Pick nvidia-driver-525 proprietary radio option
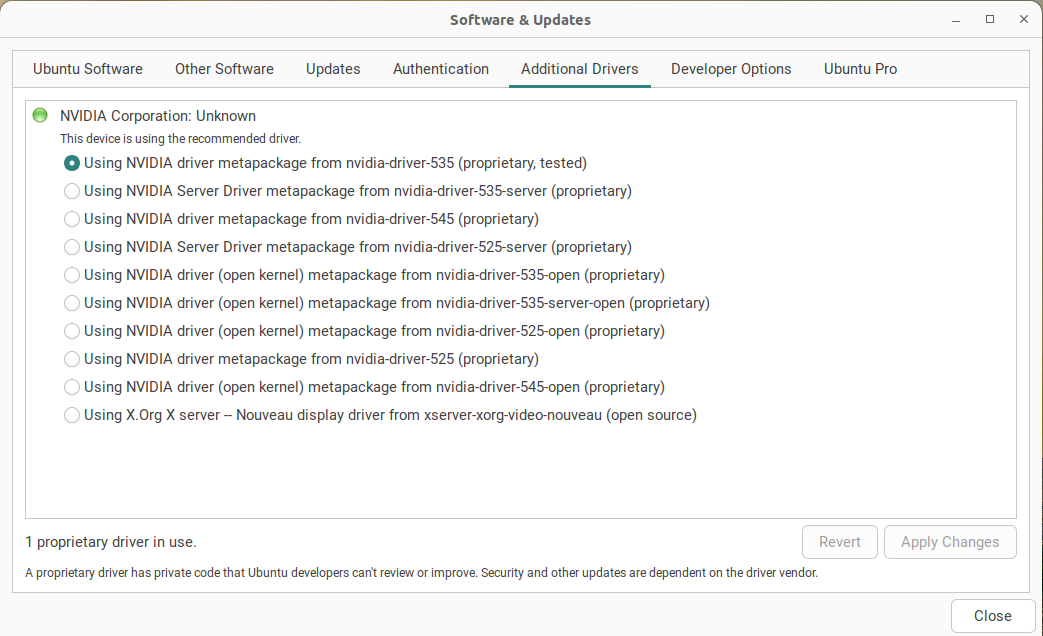This screenshot has width=1043, height=636. pyautogui.click(x=72, y=359)
